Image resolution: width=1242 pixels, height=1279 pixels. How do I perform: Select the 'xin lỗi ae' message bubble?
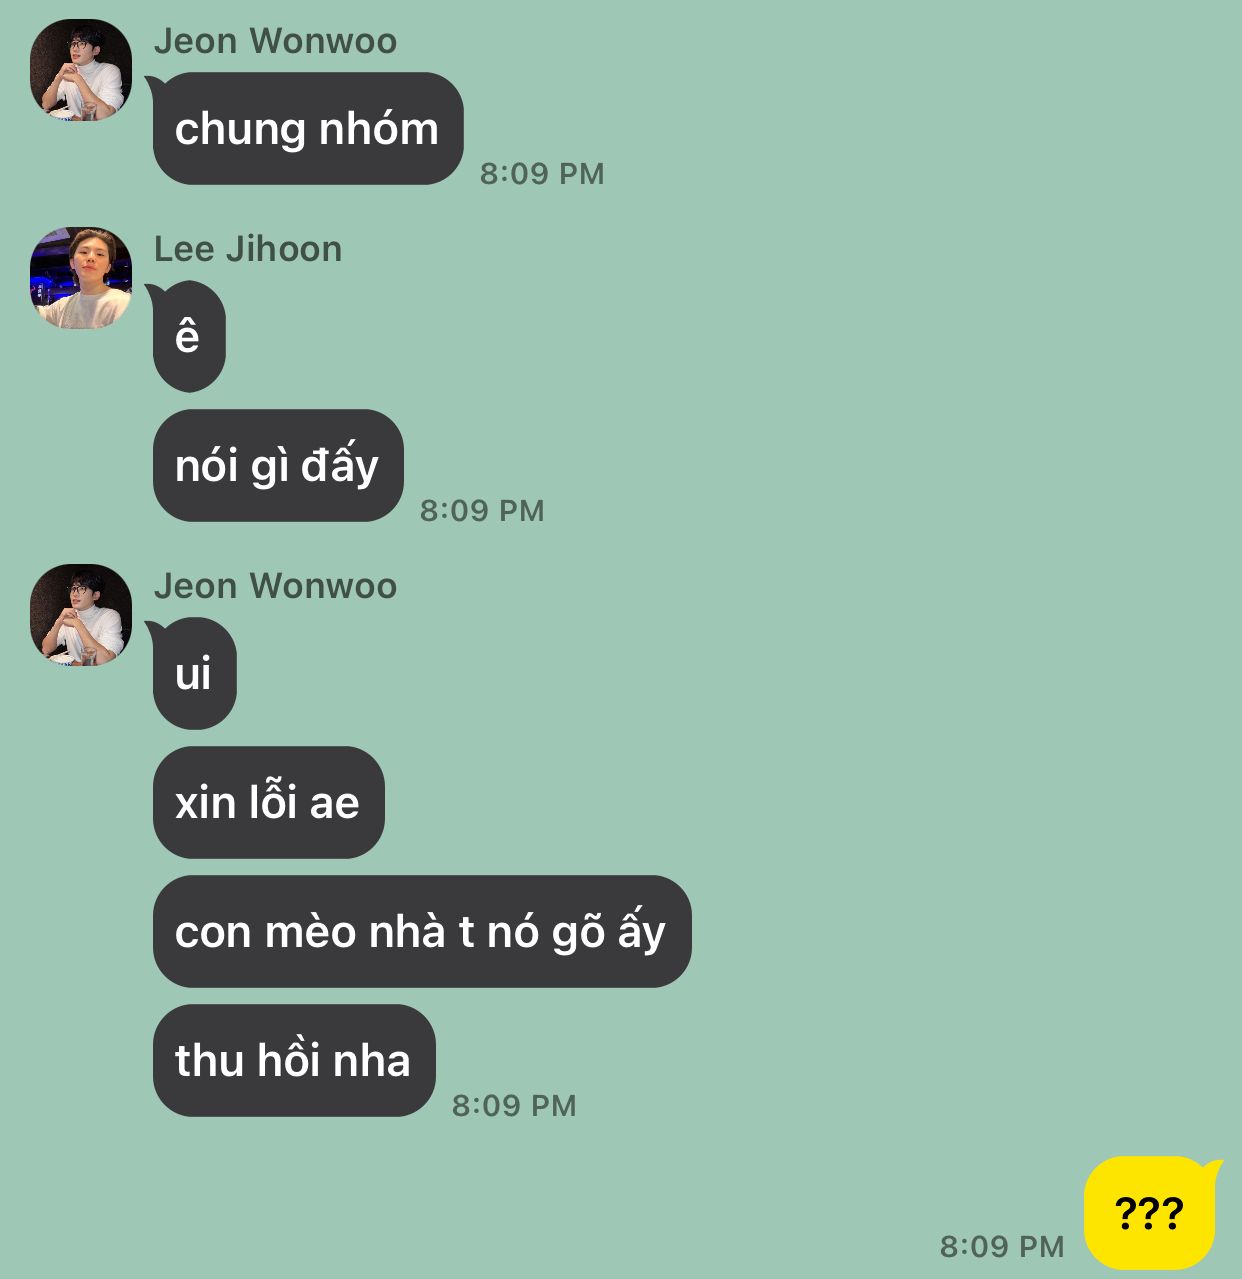tap(268, 802)
